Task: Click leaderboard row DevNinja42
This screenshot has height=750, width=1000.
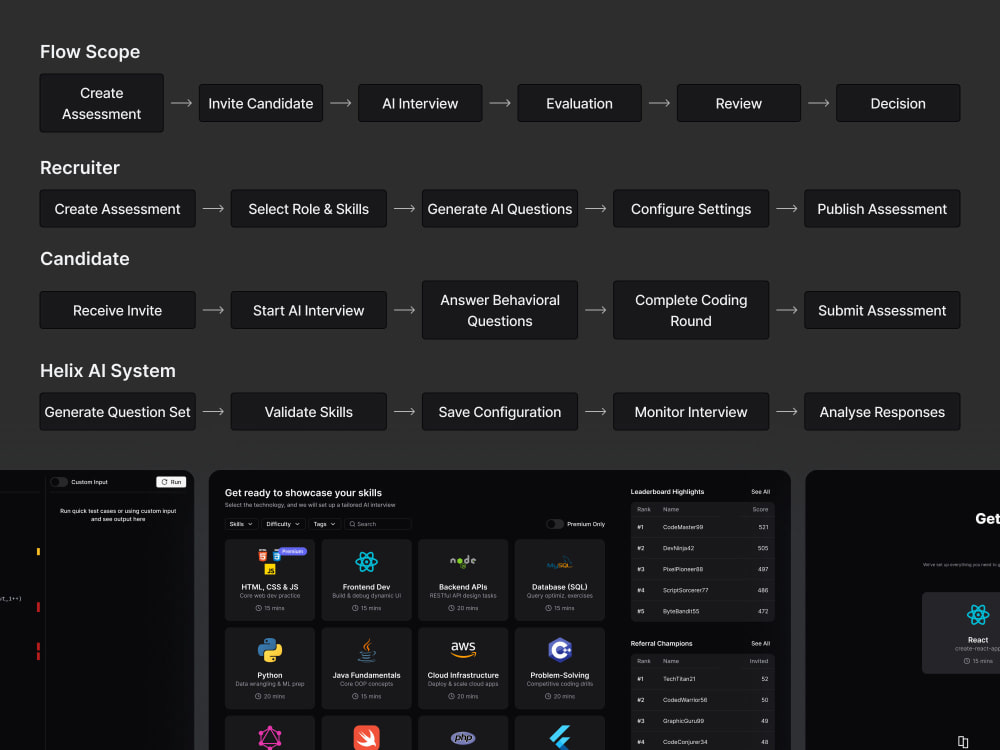Action: (x=703, y=548)
